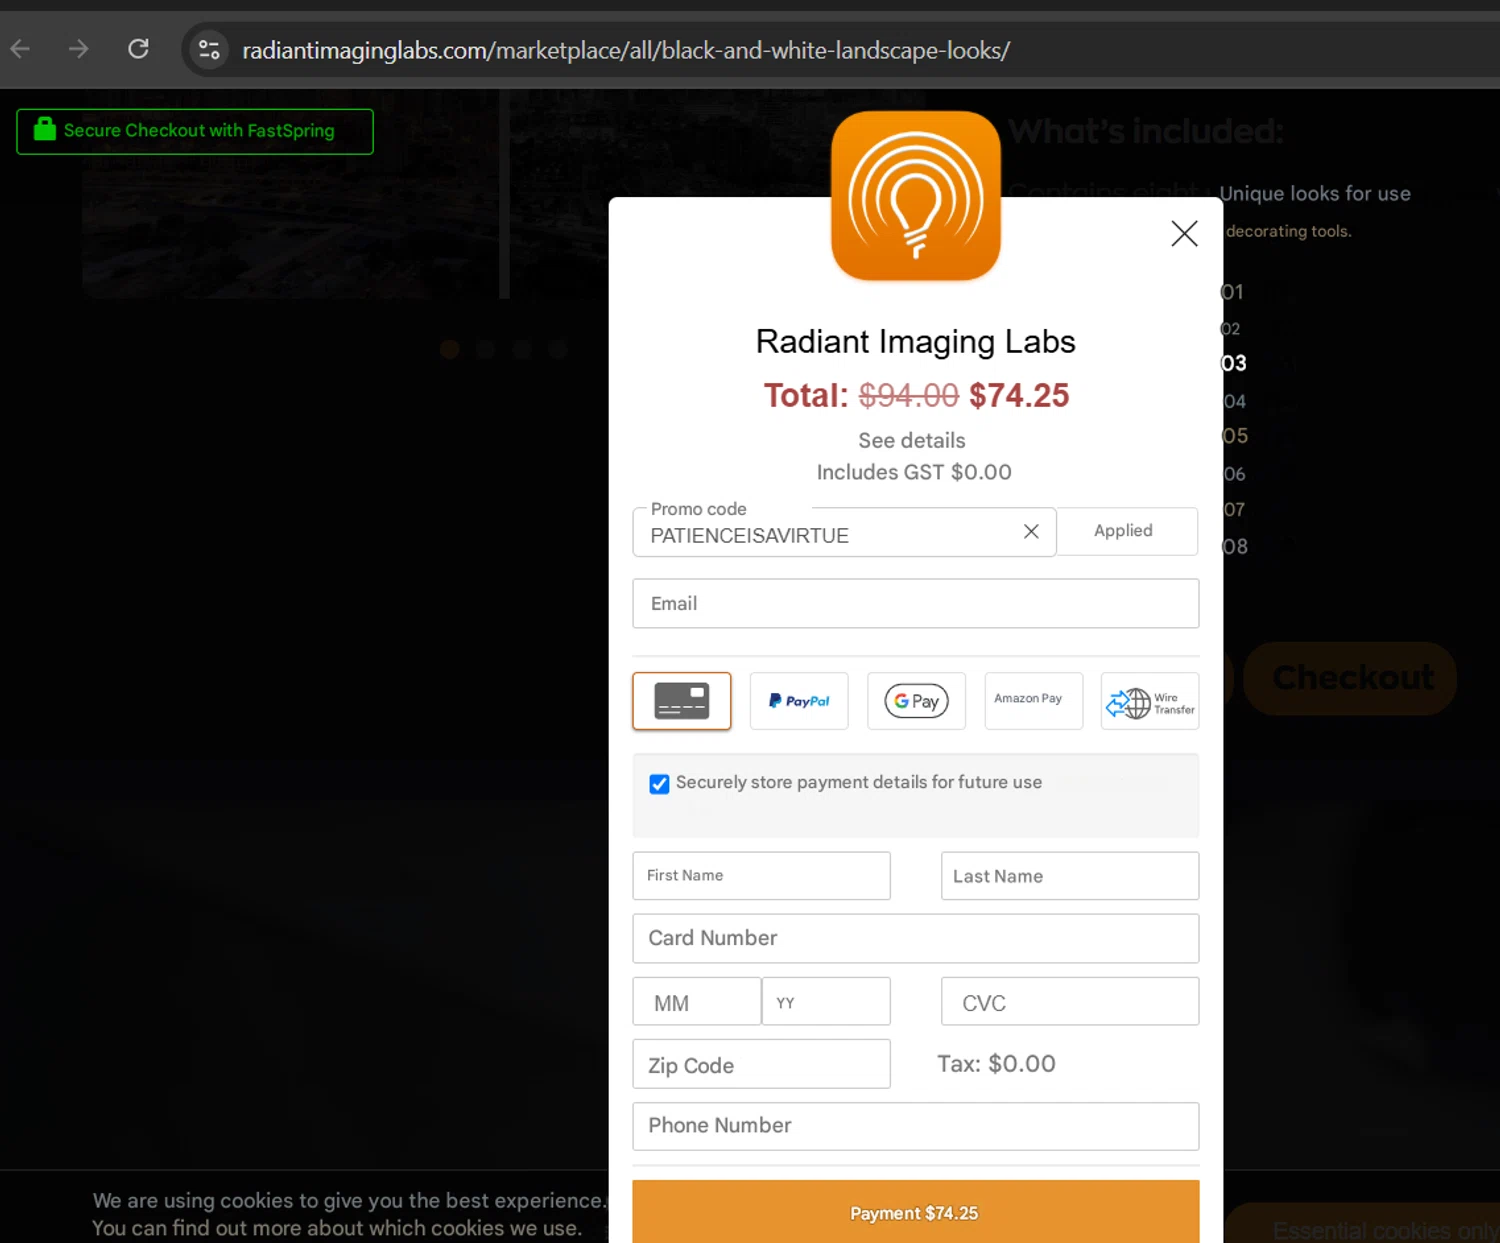Viewport: 1500px width, 1243px height.
Task: Open site information icon in address bar
Action: coord(209,49)
